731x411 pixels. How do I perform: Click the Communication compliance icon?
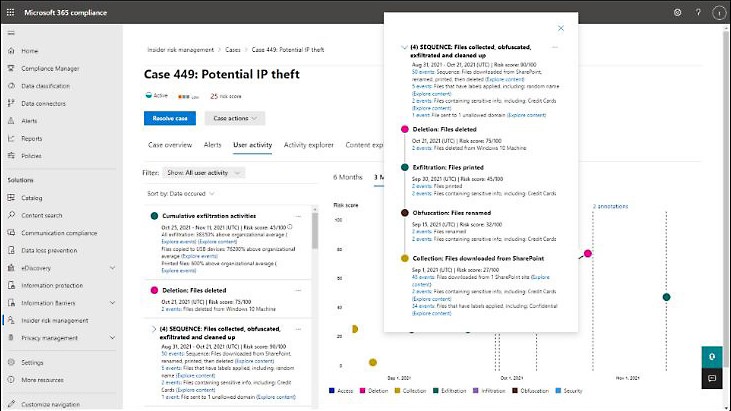(11, 233)
